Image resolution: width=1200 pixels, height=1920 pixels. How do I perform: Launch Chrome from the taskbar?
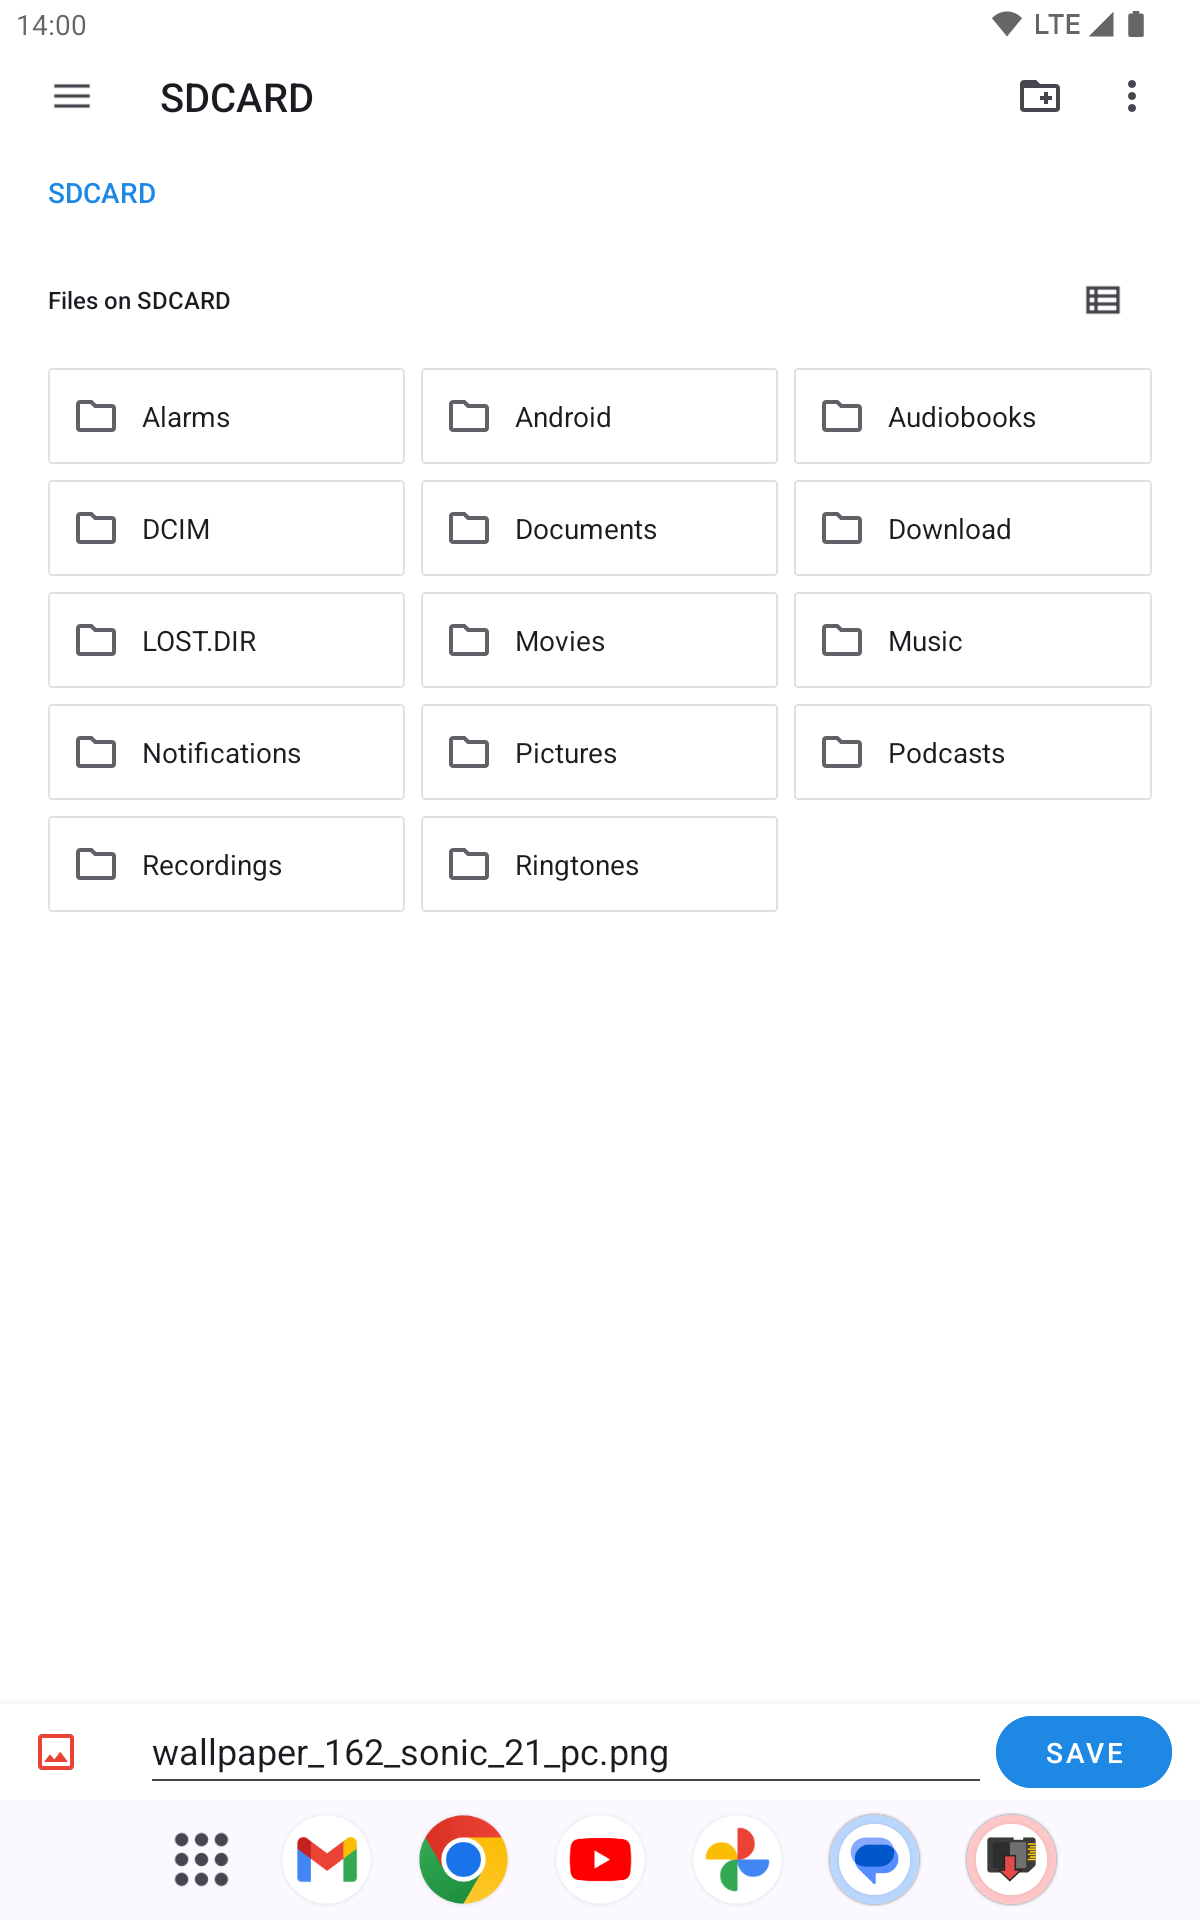pyautogui.click(x=463, y=1860)
